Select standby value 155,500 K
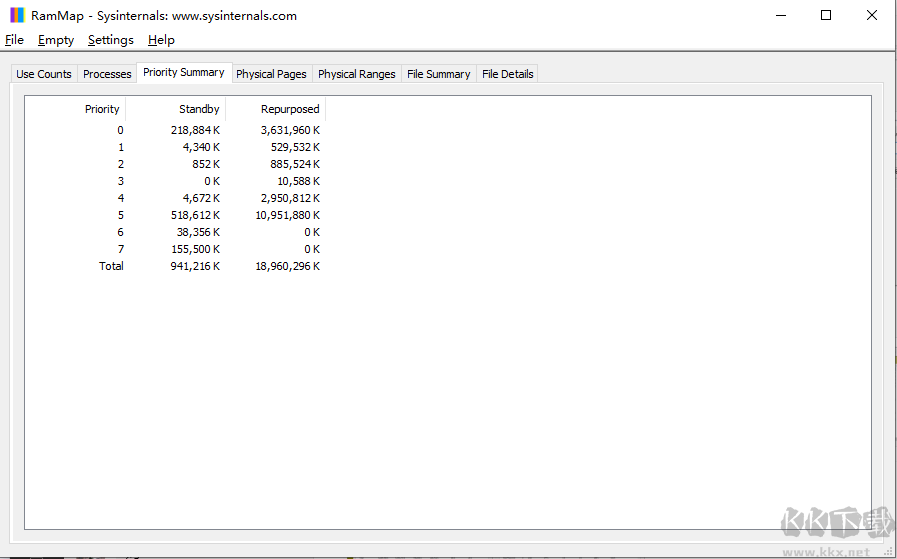This screenshot has height=559, width=897. tap(195, 249)
